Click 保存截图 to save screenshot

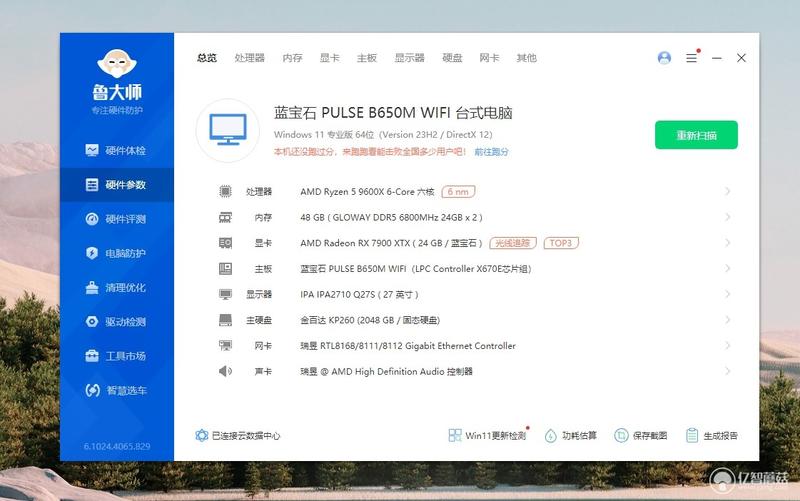tap(641, 435)
